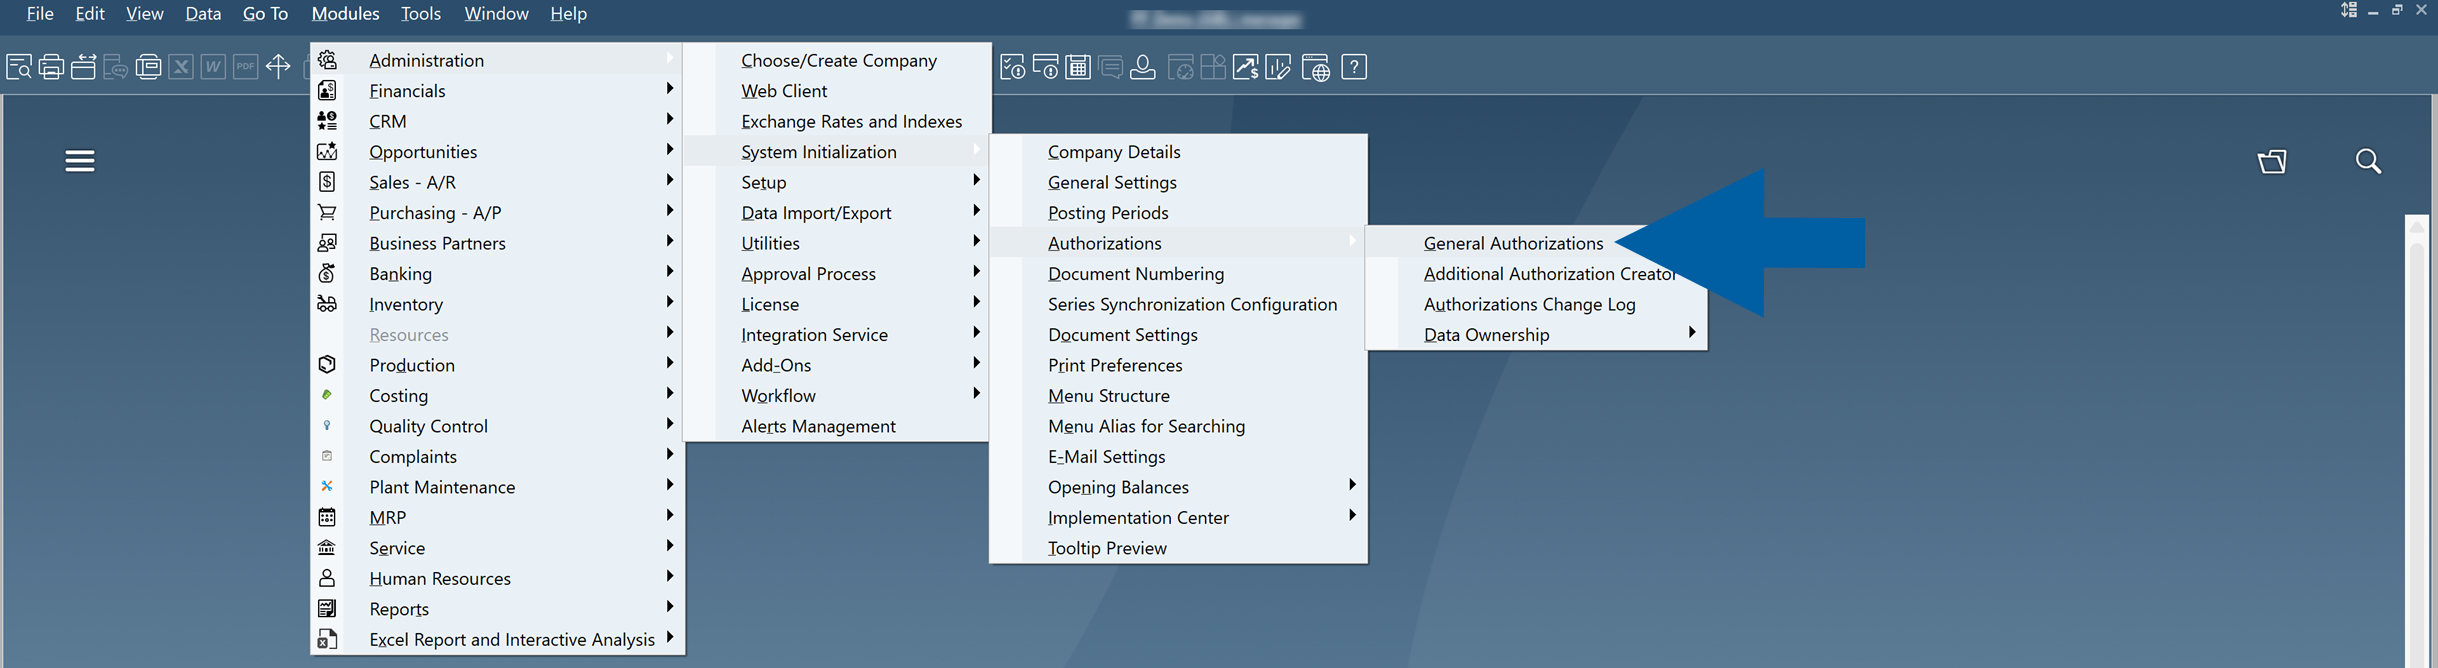This screenshot has width=2438, height=668.
Task: Click the Purchasing - A/P cart icon
Action: (x=327, y=212)
